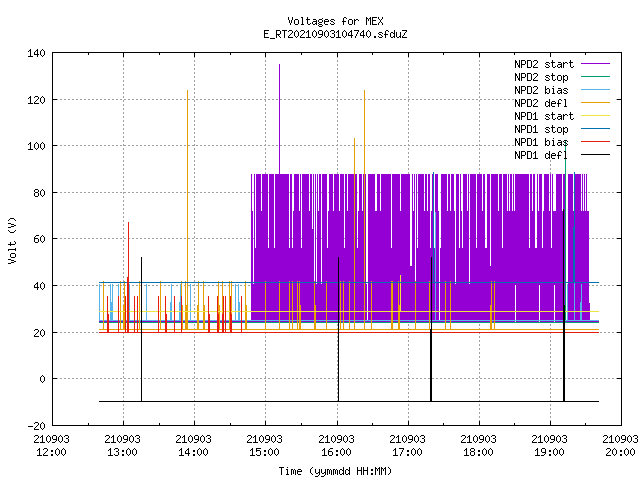640x480 pixels.
Task: Click the Time (yymmdd HH:MM) axis label
Action: [336, 471]
